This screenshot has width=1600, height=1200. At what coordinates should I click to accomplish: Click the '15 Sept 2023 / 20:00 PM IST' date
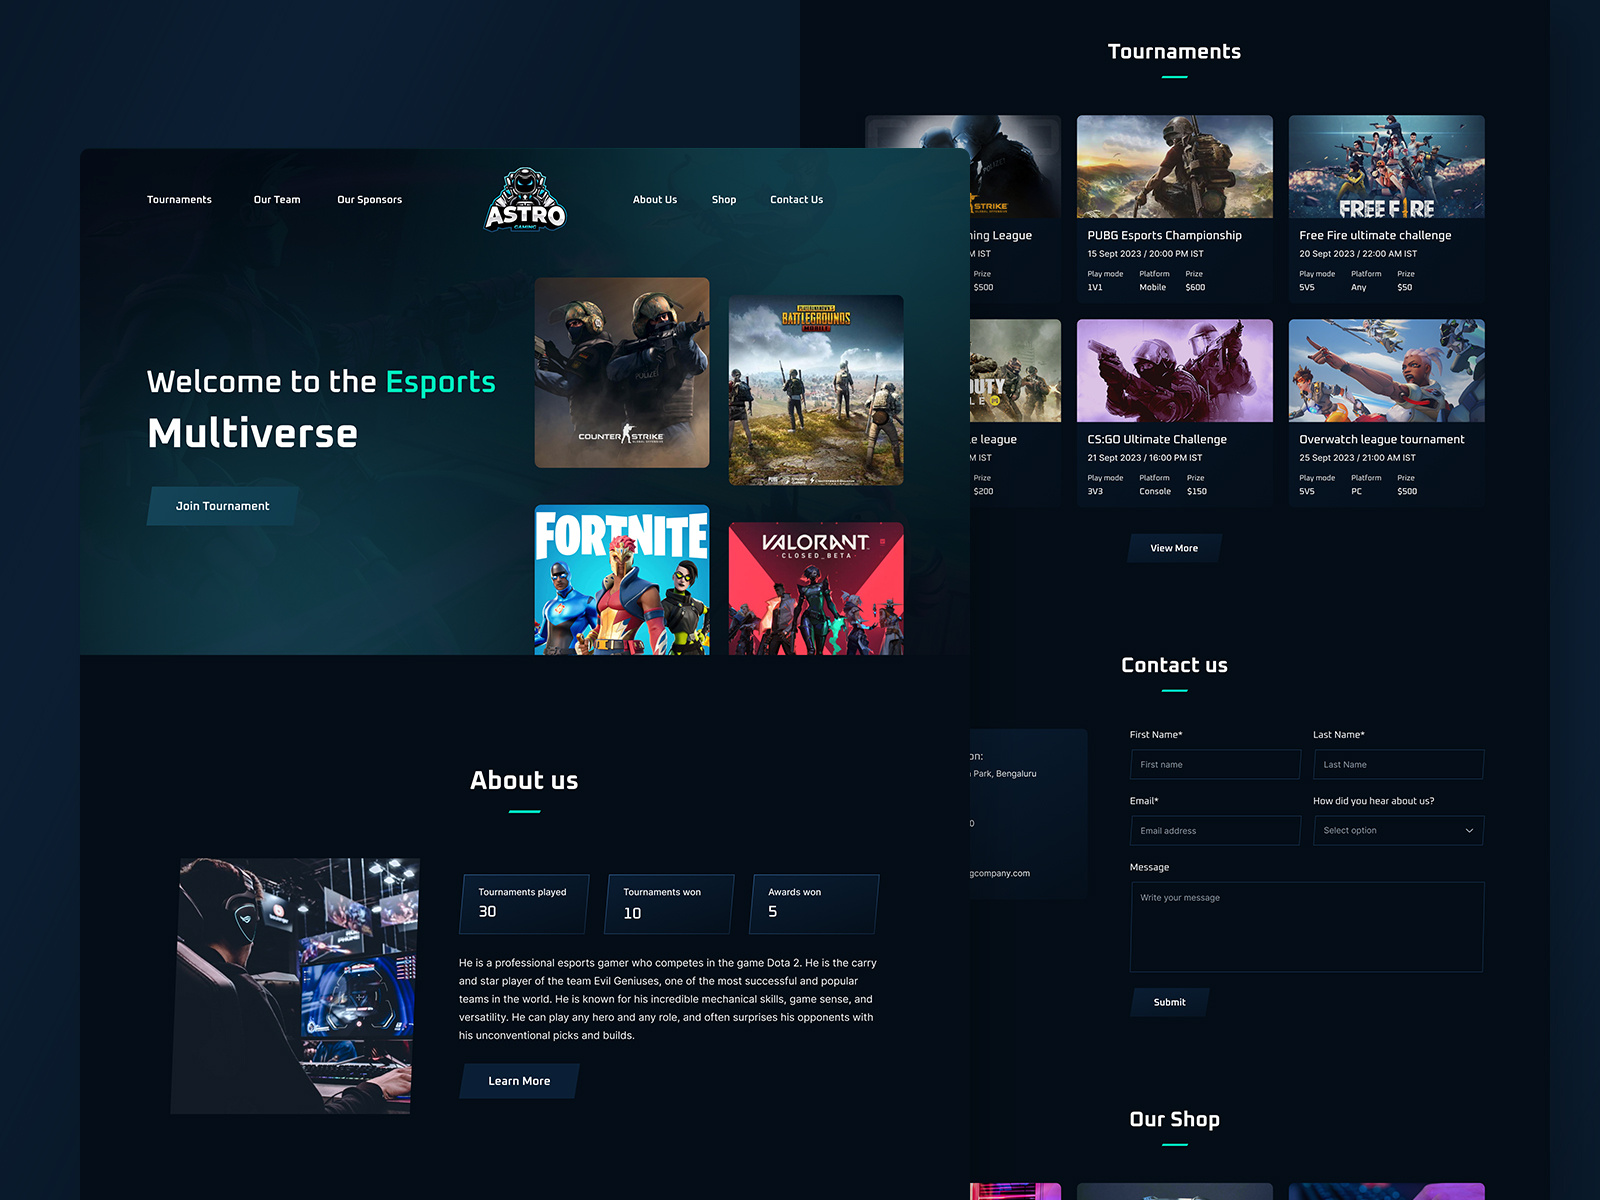1145,254
